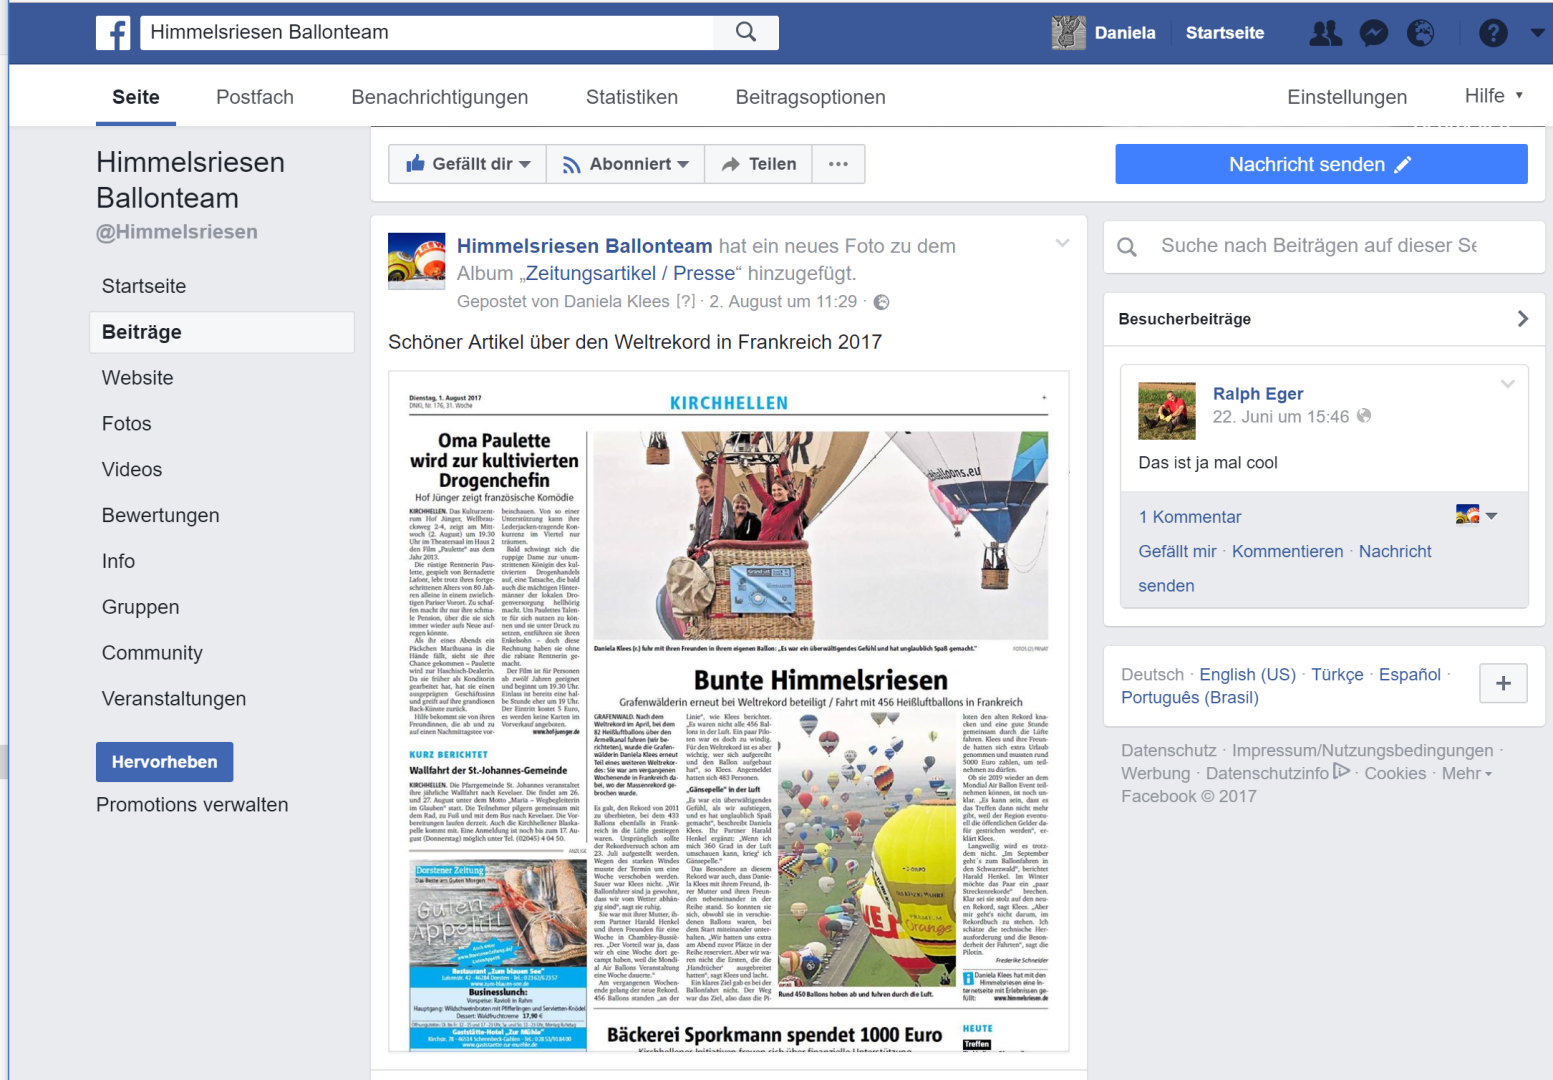Click the plus button for languages

coord(1503,684)
